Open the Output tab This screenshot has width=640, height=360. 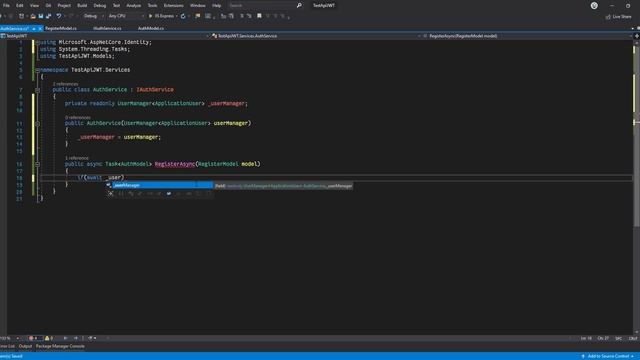(x=25, y=346)
